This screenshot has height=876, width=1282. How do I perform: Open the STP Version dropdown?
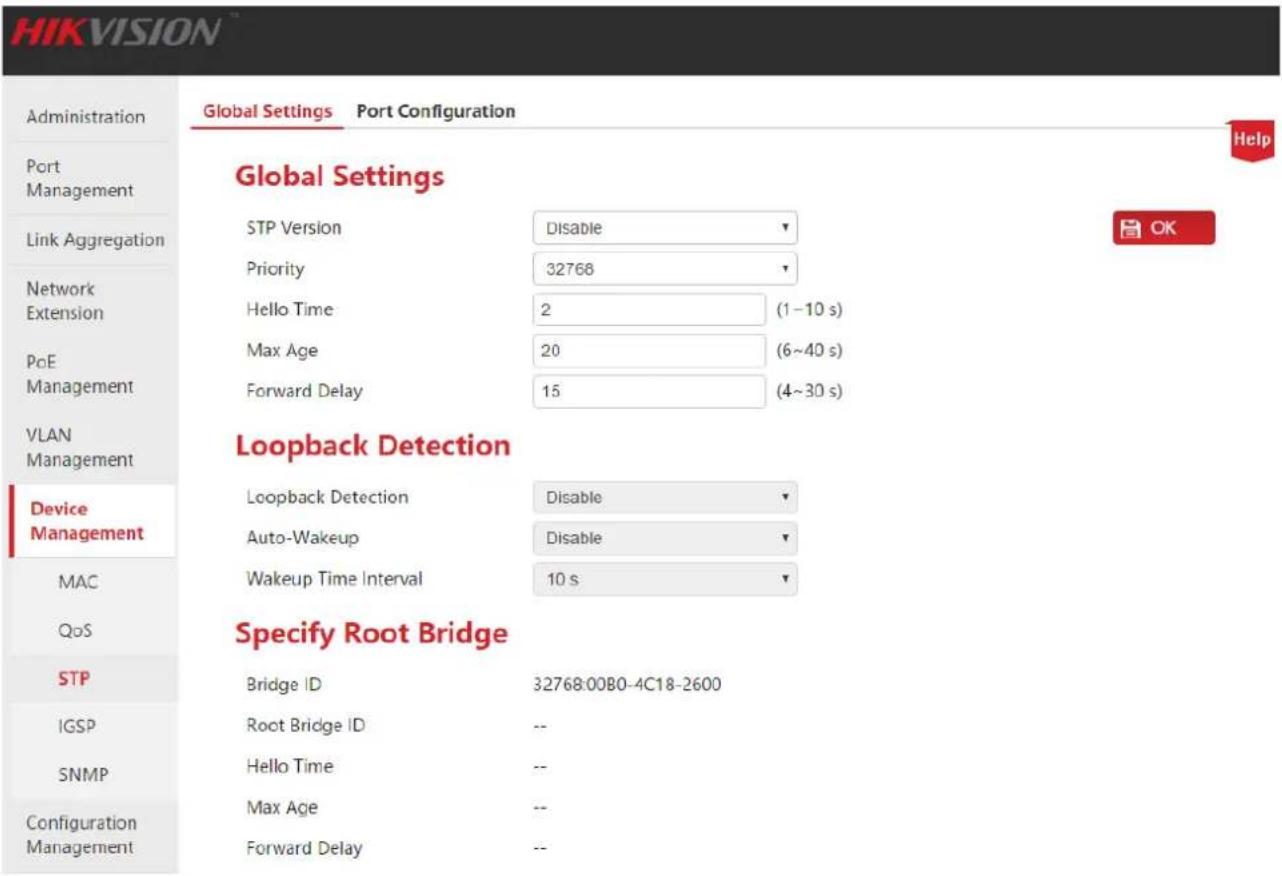665,228
